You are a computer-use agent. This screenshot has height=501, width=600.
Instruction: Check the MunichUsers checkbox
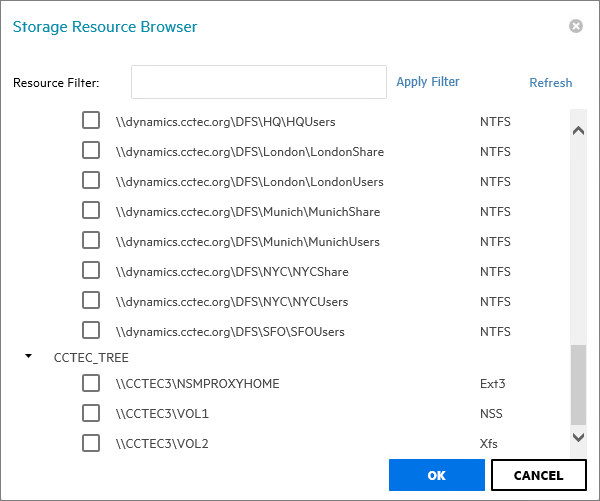coord(91,241)
